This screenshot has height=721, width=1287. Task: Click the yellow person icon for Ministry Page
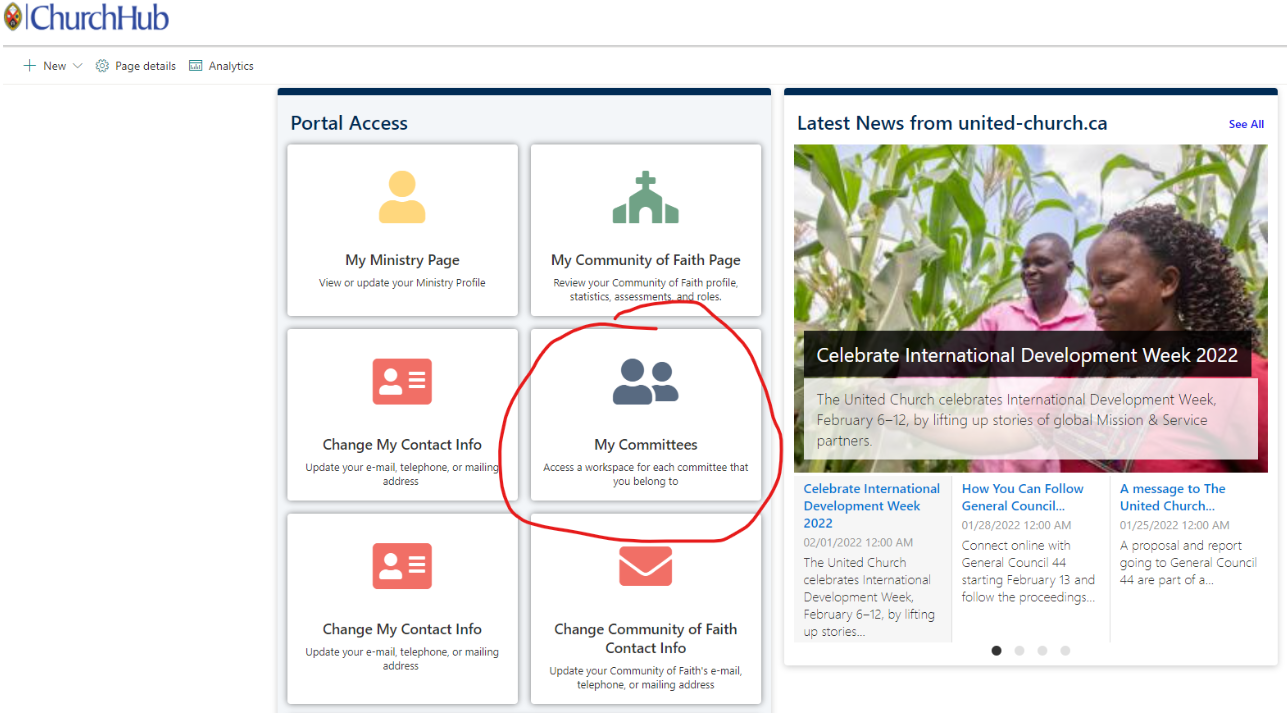[402, 197]
